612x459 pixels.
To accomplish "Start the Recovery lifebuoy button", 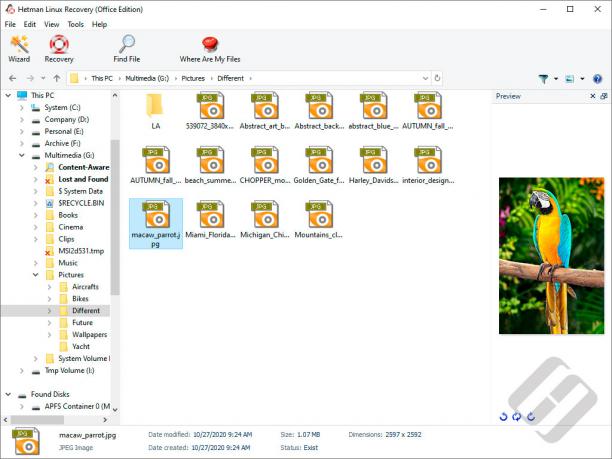I will [59, 49].
